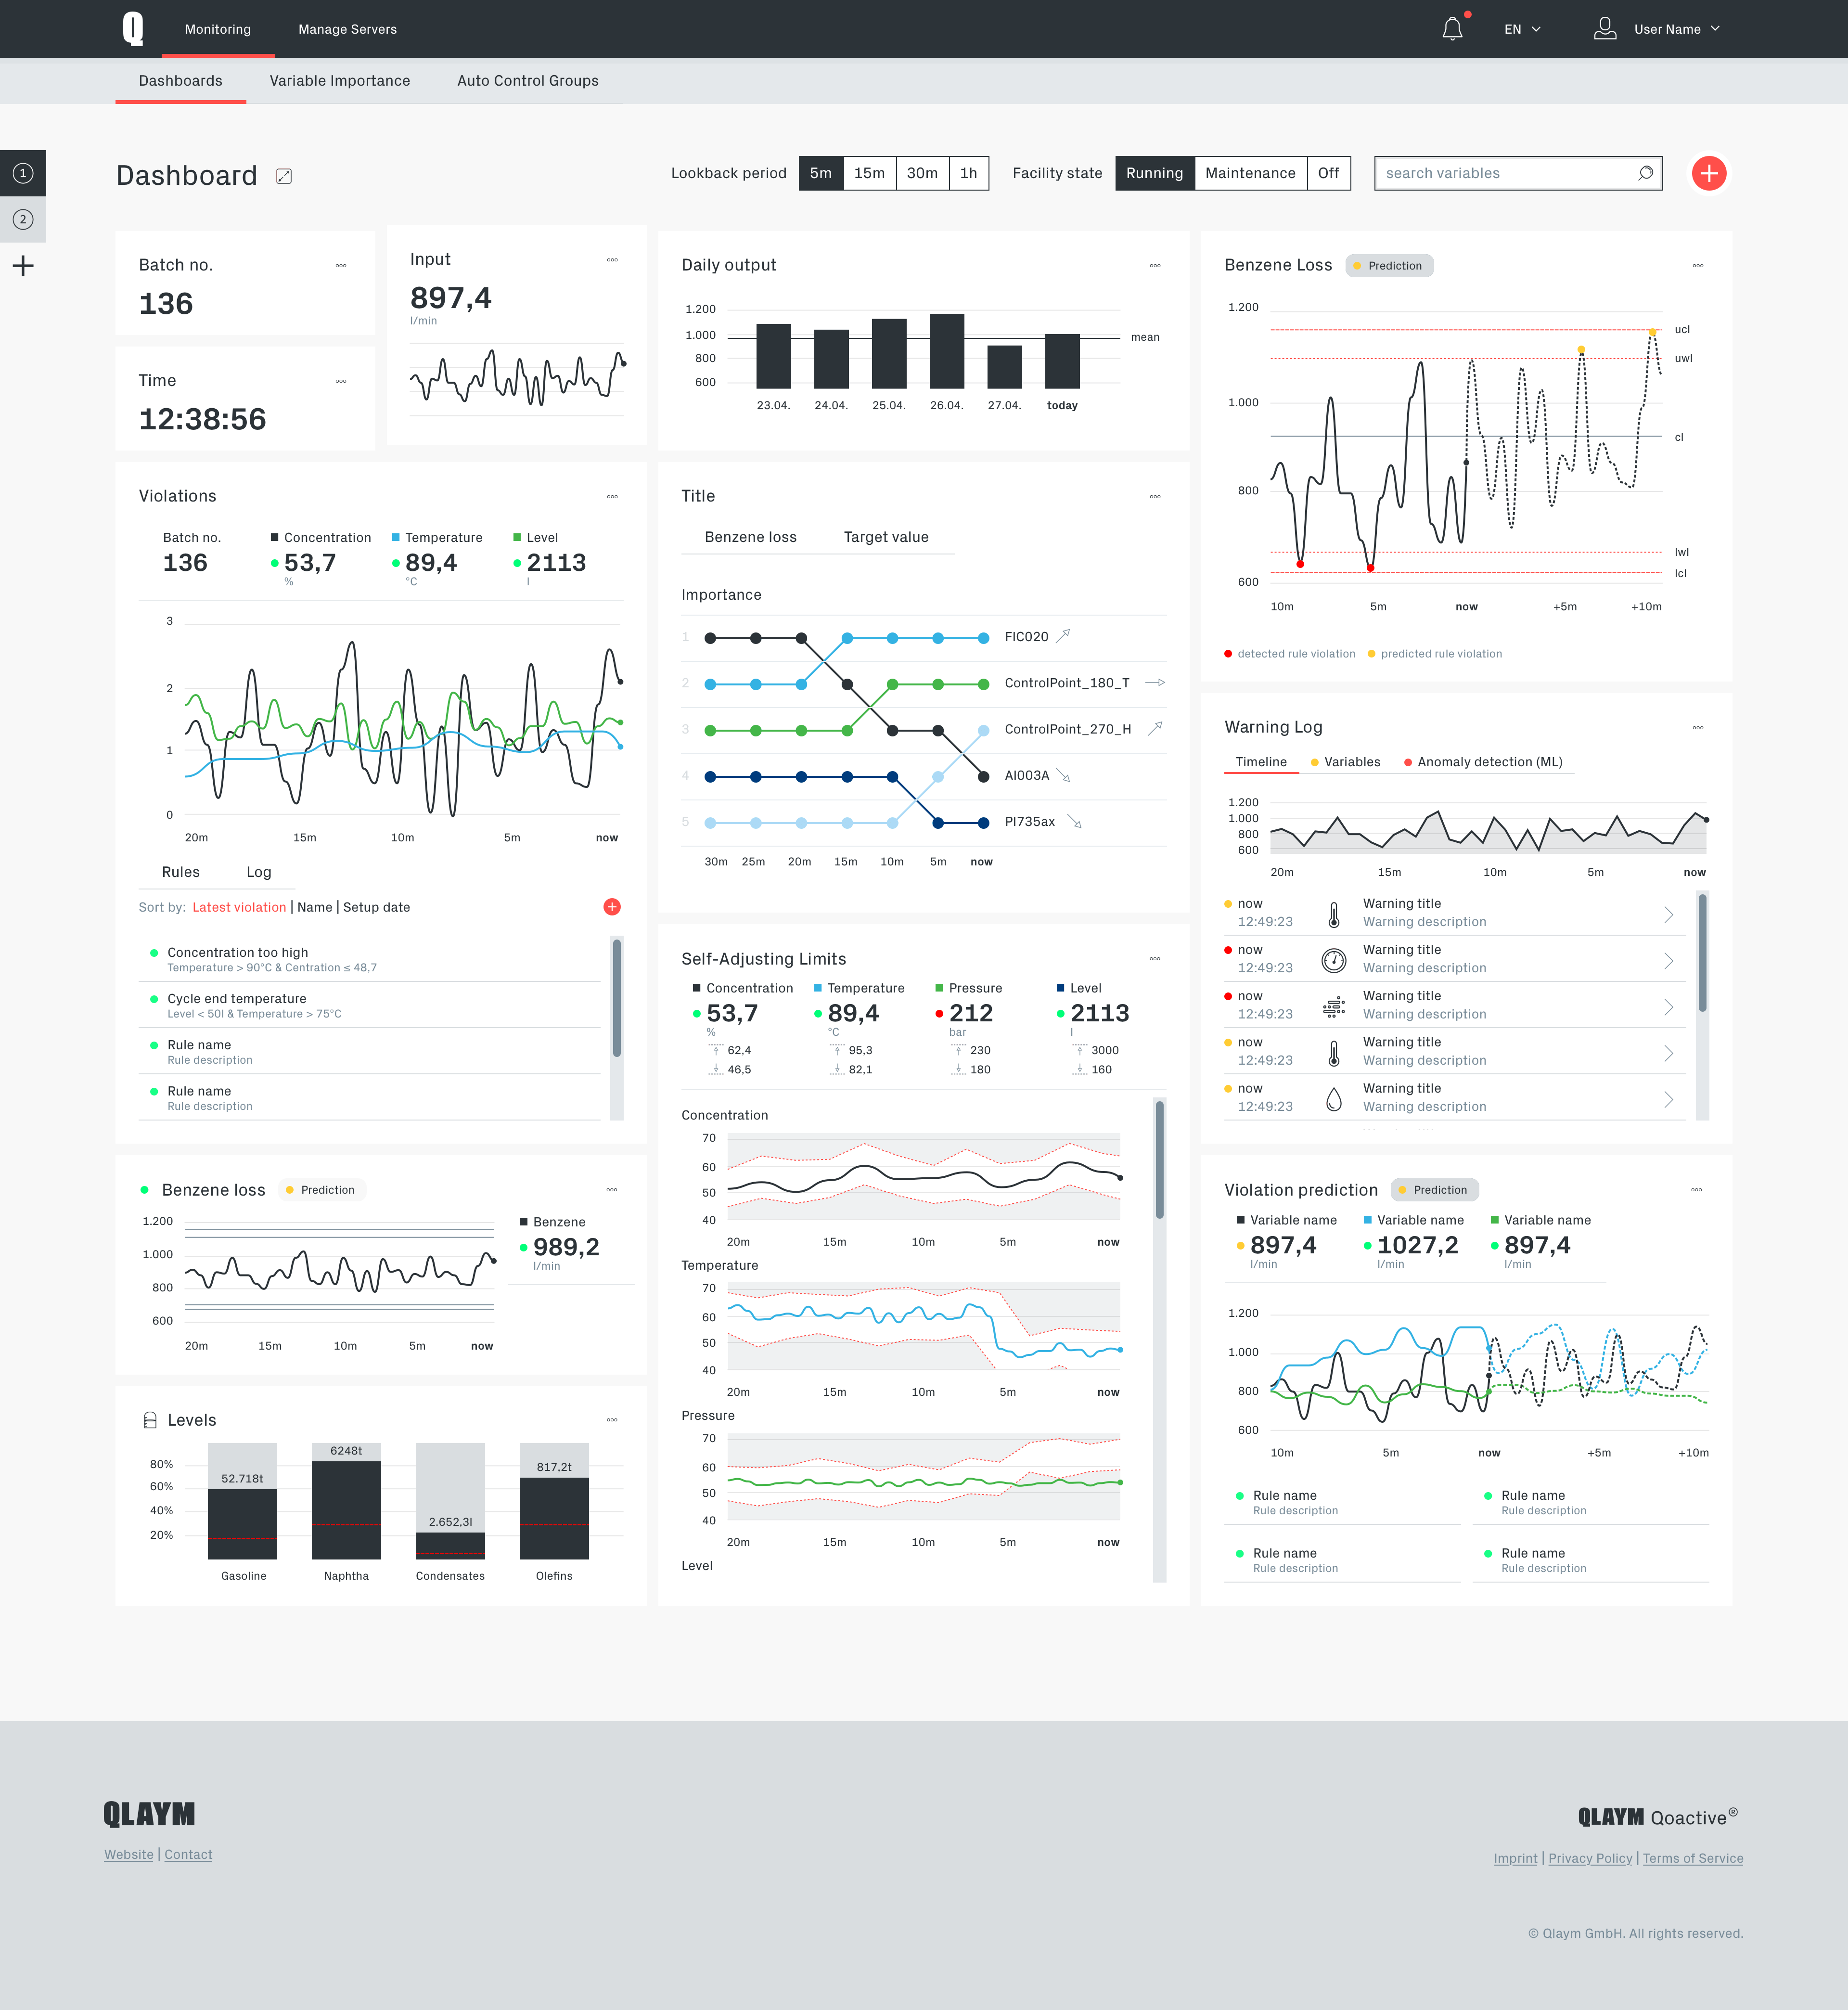Open the Website footer link
1848x2010 pixels.
point(129,1854)
